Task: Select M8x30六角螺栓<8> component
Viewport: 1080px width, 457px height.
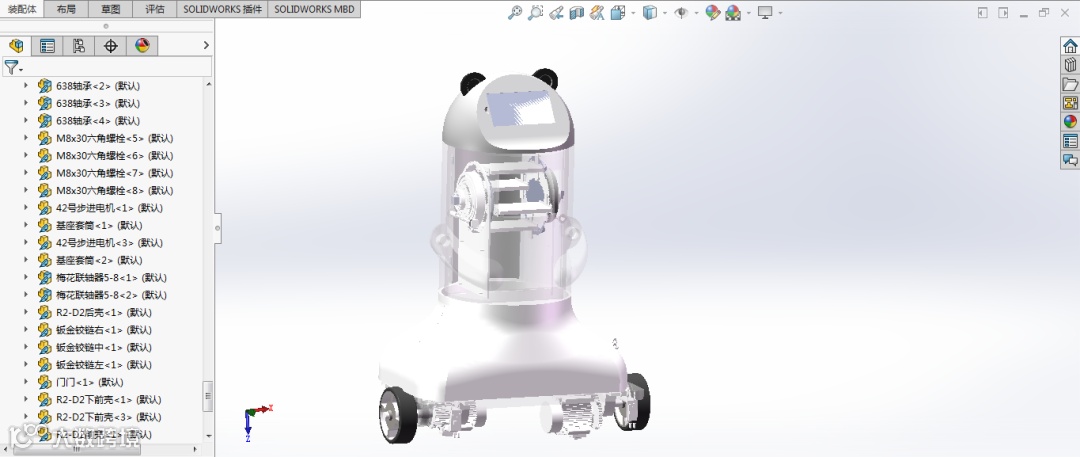Action: point(114,190)
